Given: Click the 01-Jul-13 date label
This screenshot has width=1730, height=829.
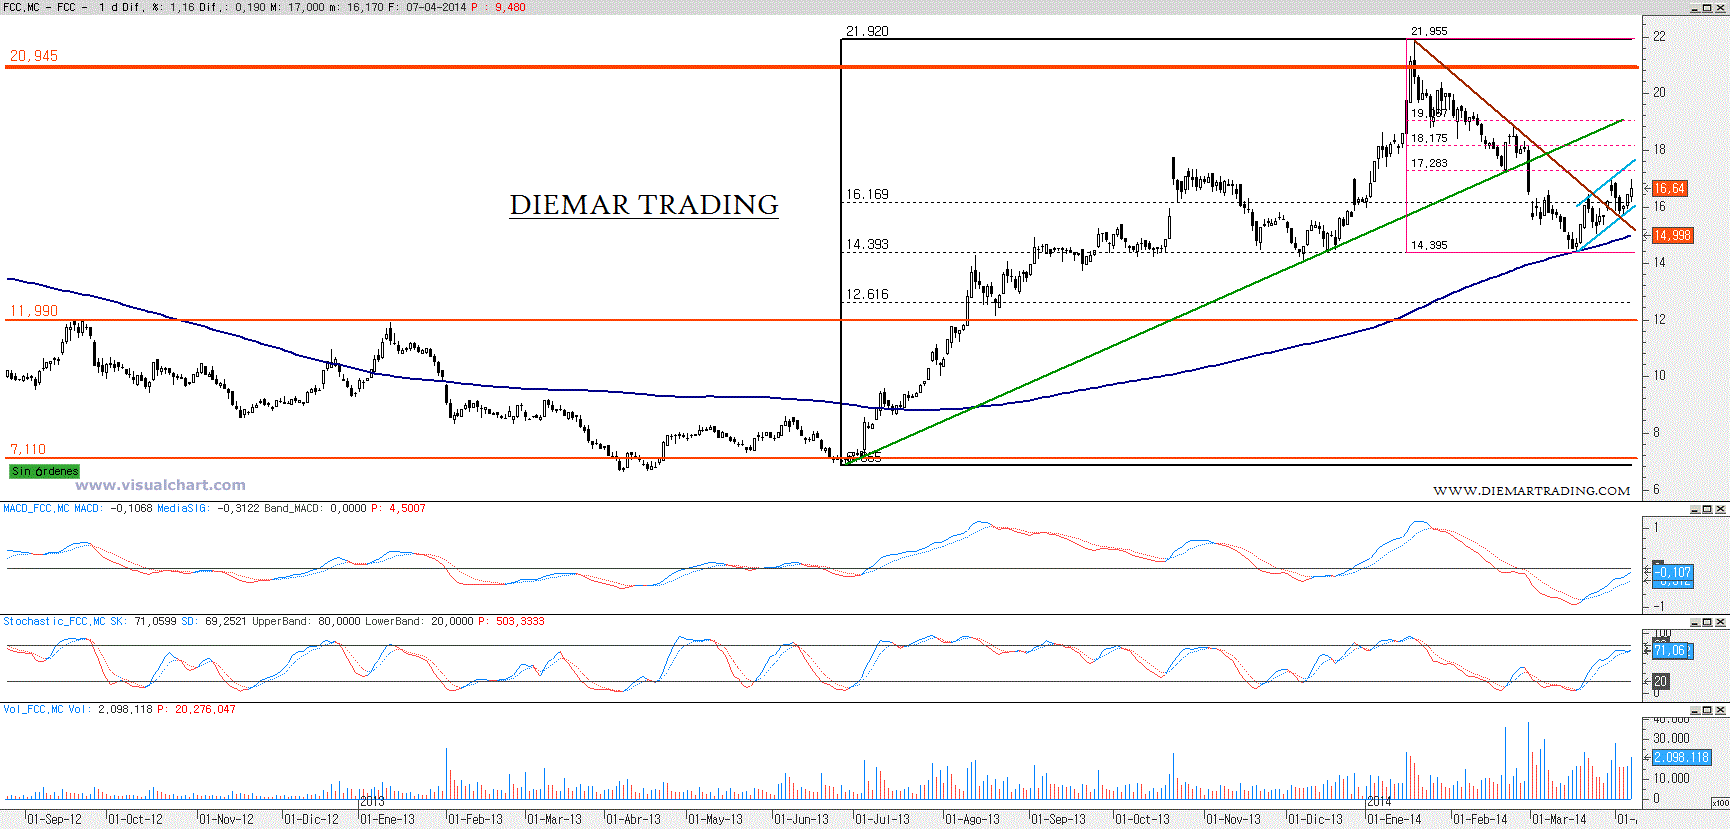Looking at the screenshot, I should click(882, 819).
